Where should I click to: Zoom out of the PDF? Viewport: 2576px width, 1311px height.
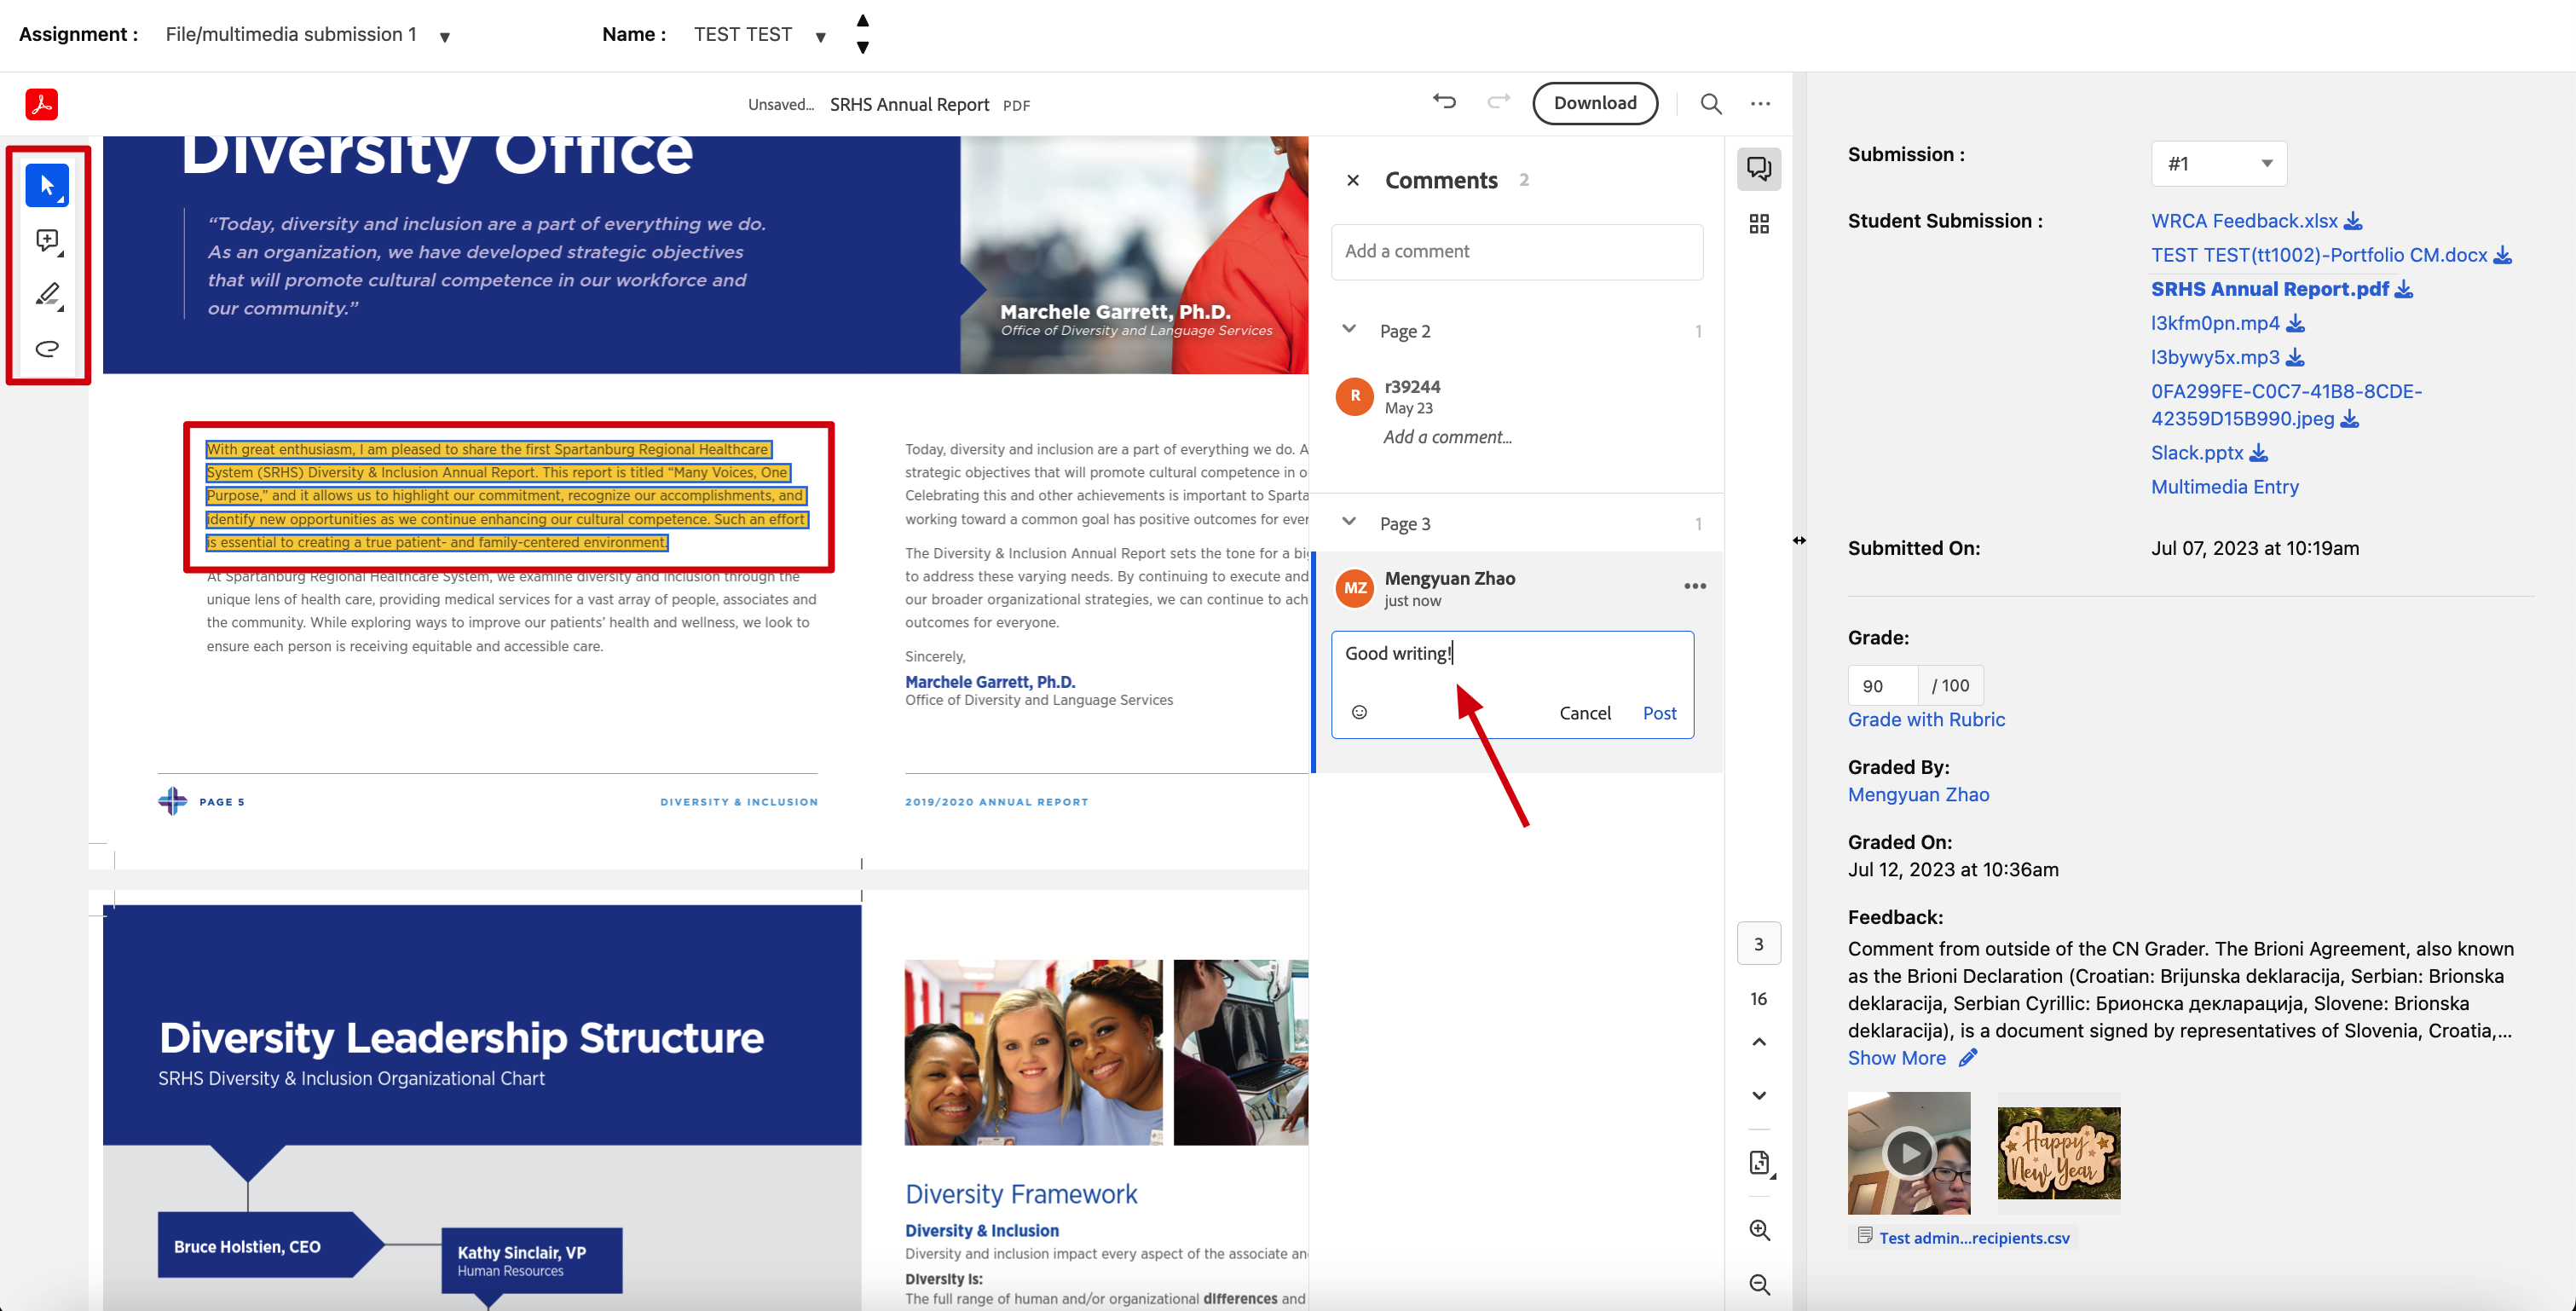(1760, 1284)
